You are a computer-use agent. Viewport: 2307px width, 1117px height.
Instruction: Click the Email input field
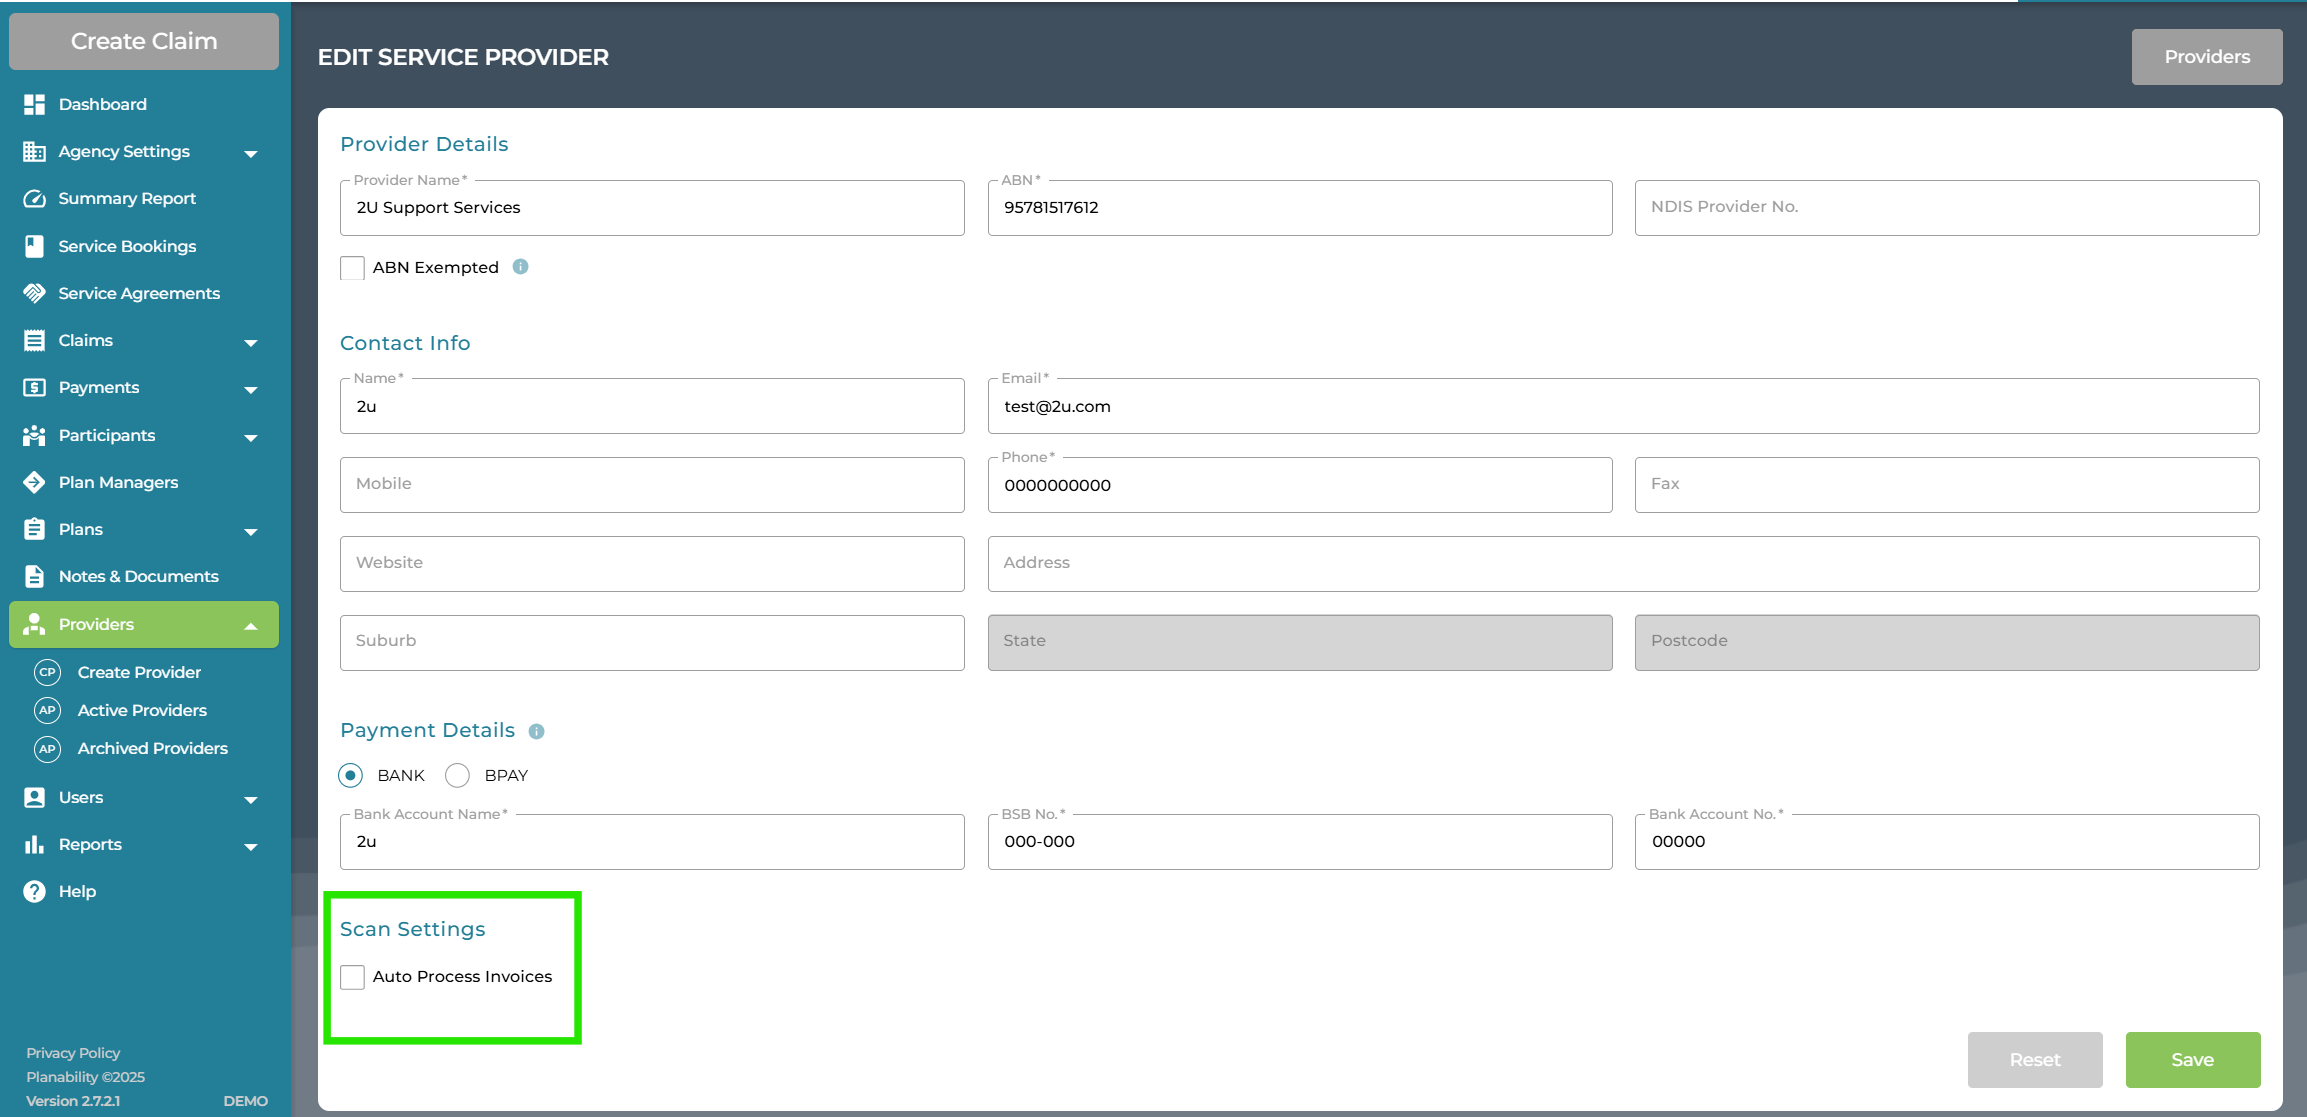1623,406
